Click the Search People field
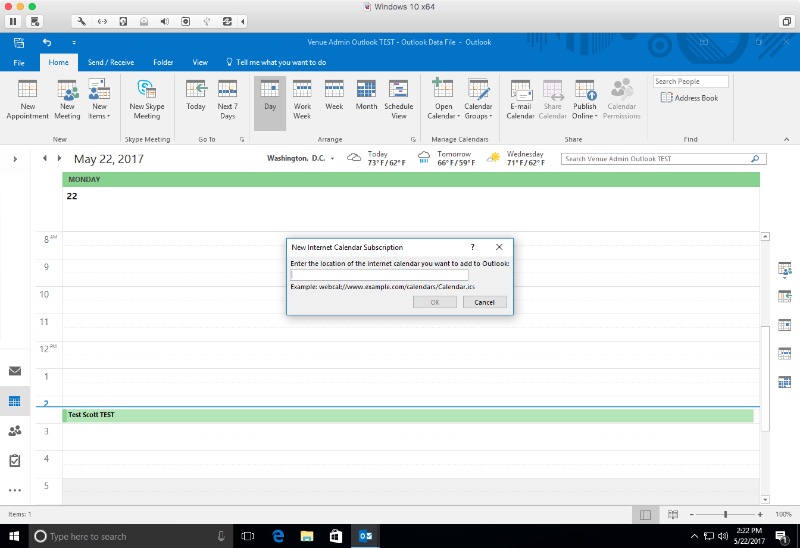 coord(691,81)
